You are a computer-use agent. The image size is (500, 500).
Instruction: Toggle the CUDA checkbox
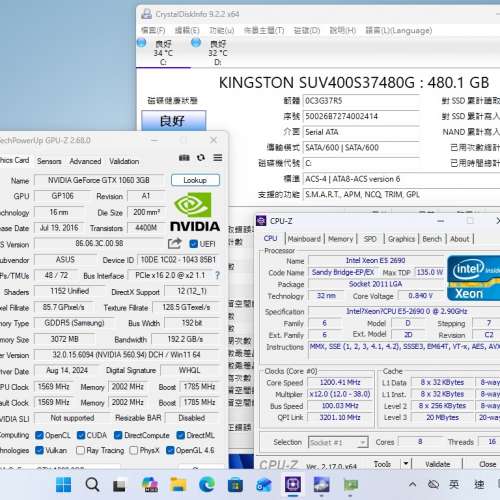(x=81, y=435)
